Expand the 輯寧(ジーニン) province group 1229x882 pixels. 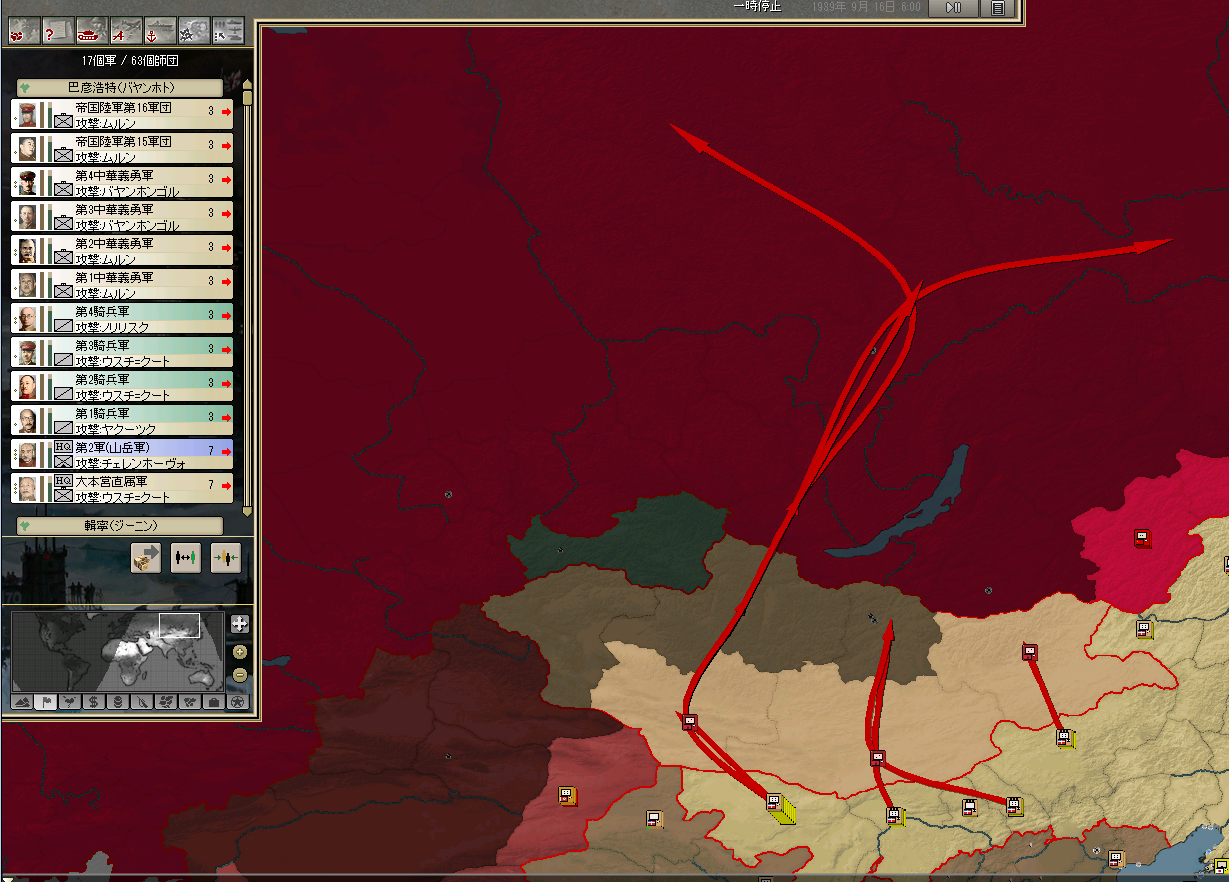120,525
